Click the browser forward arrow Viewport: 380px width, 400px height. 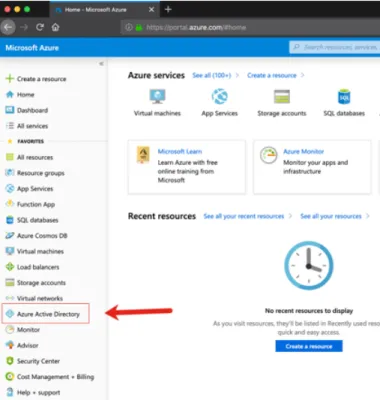(x=24, y=27)
